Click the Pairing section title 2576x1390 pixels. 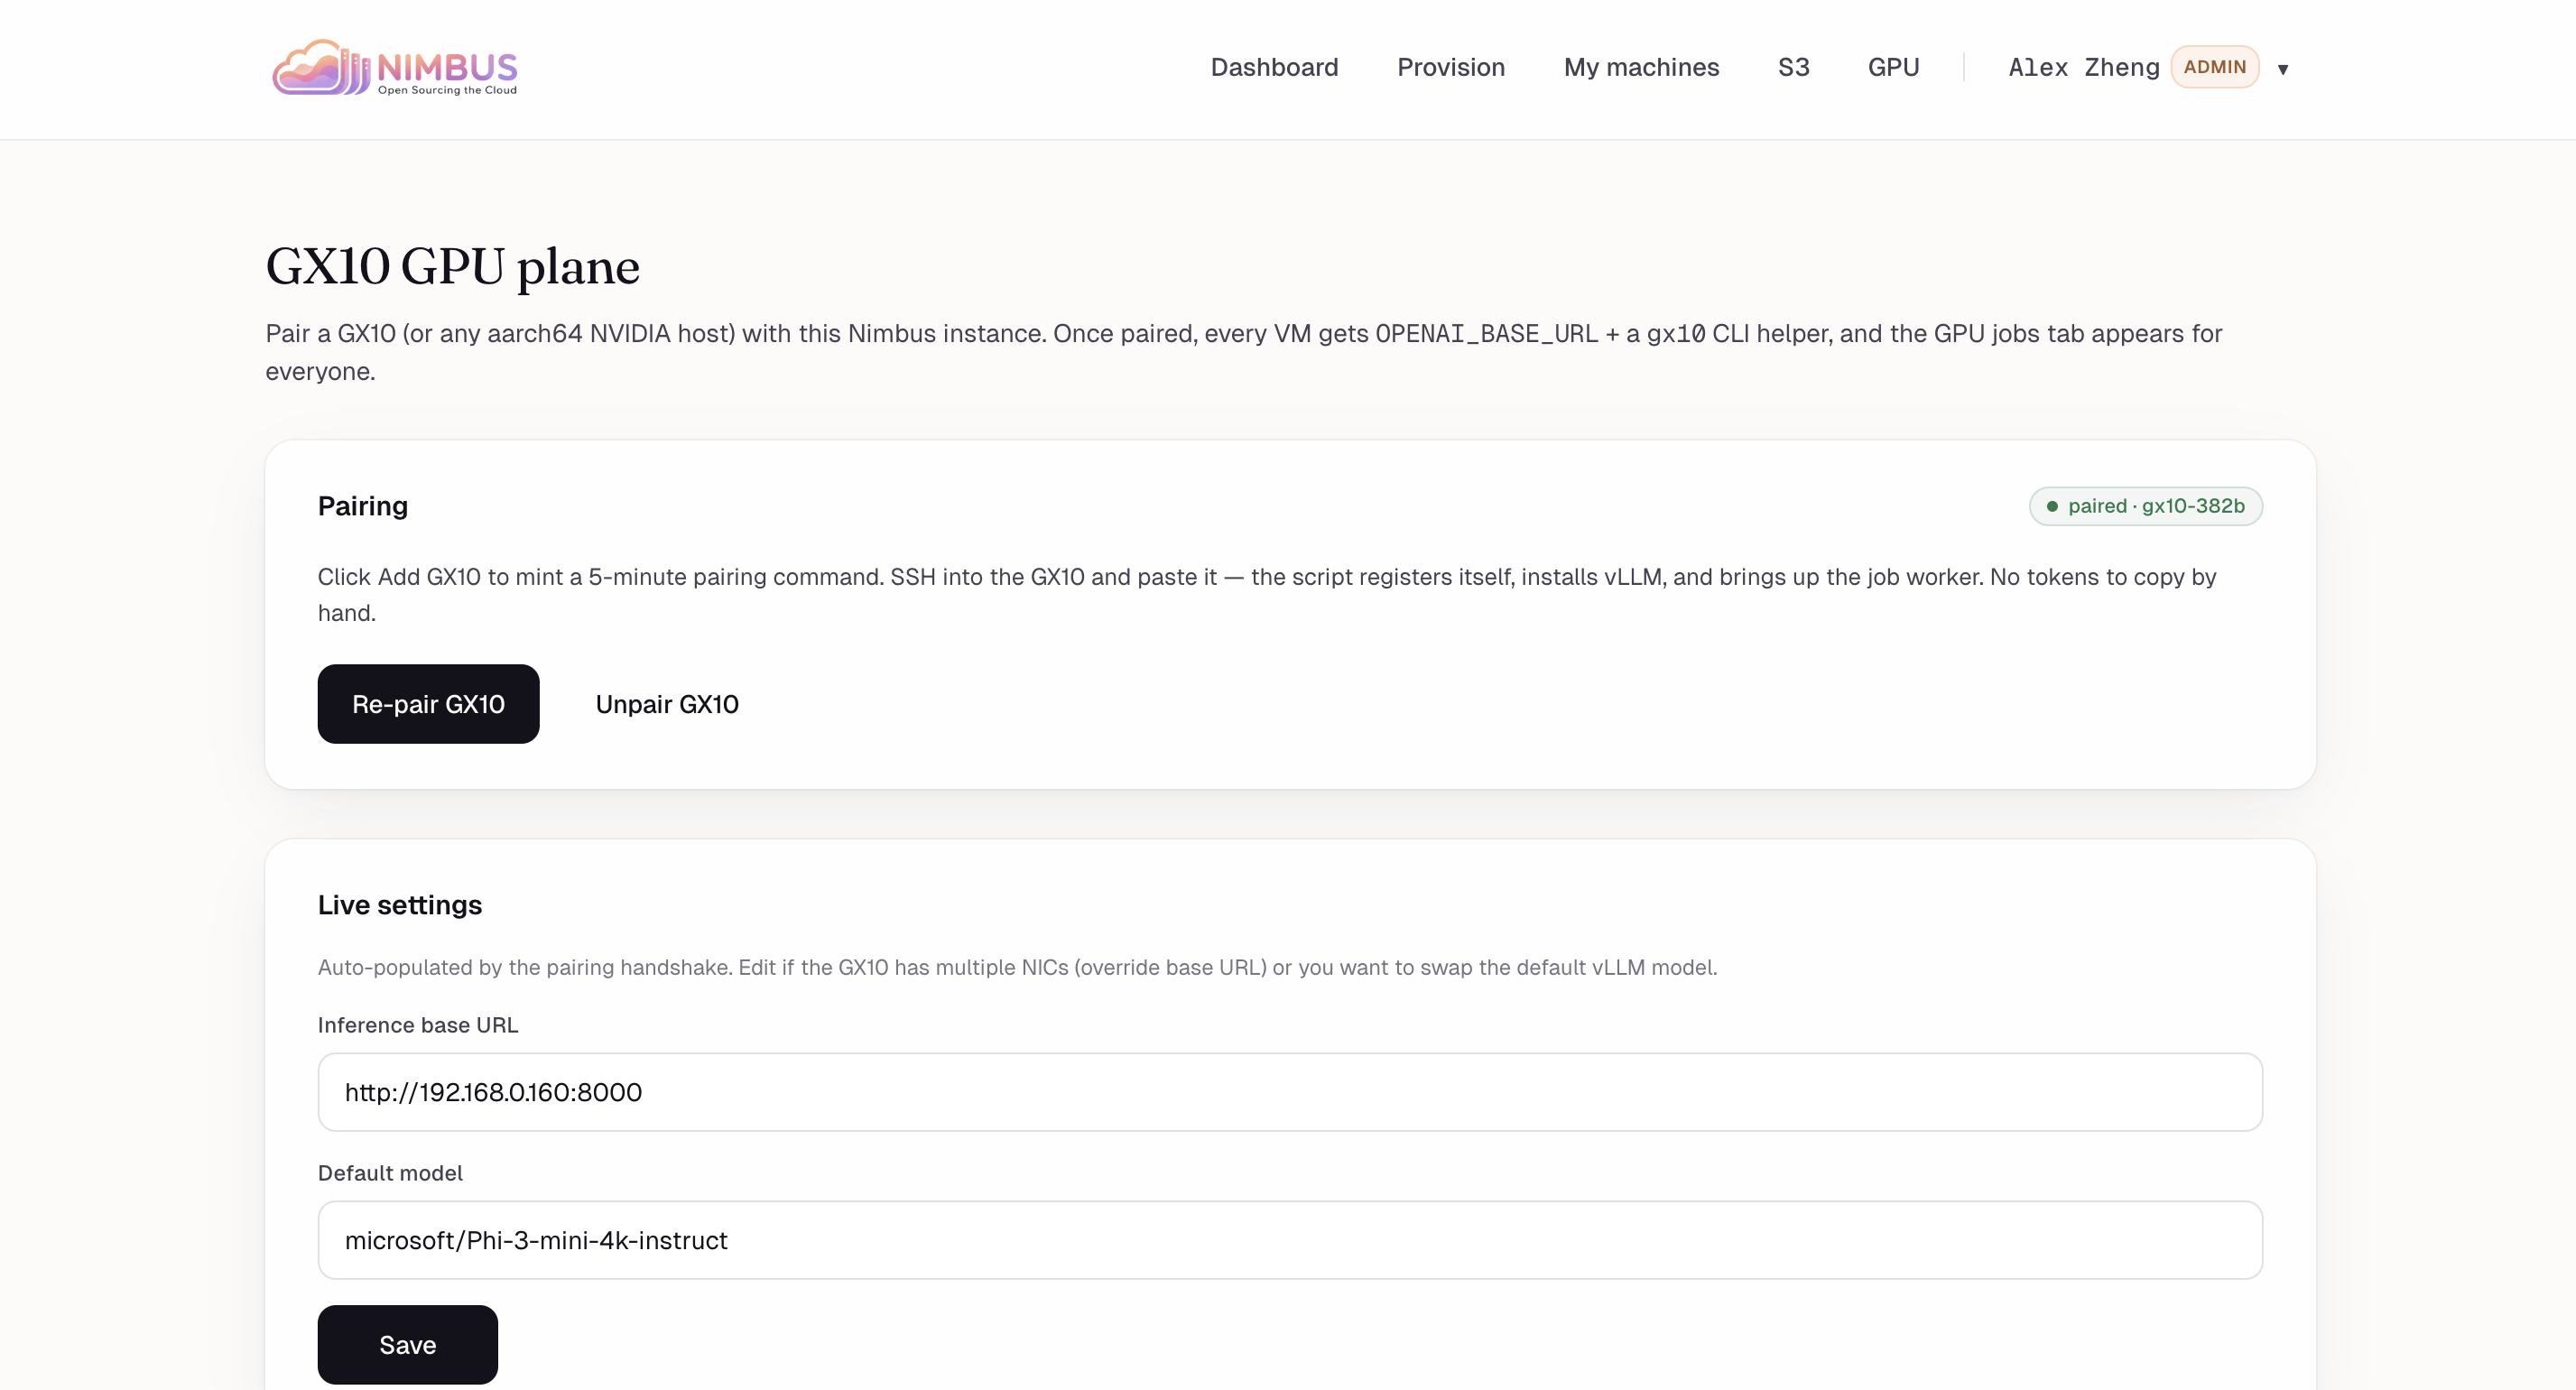(363, 506)
